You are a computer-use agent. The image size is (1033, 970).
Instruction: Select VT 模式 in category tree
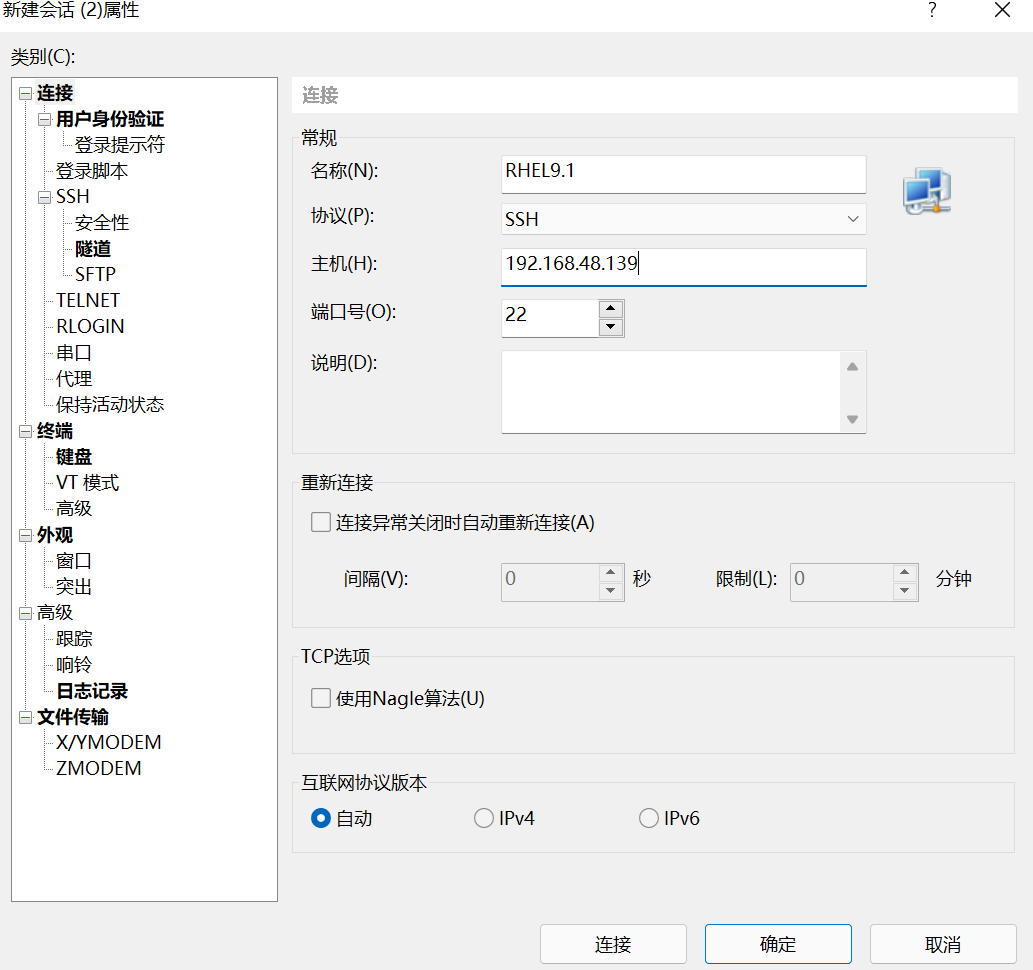tap(87, 483)
